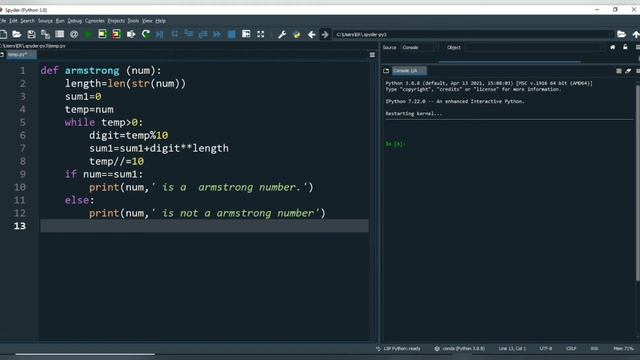Maximize the current pane

[246, 34]
